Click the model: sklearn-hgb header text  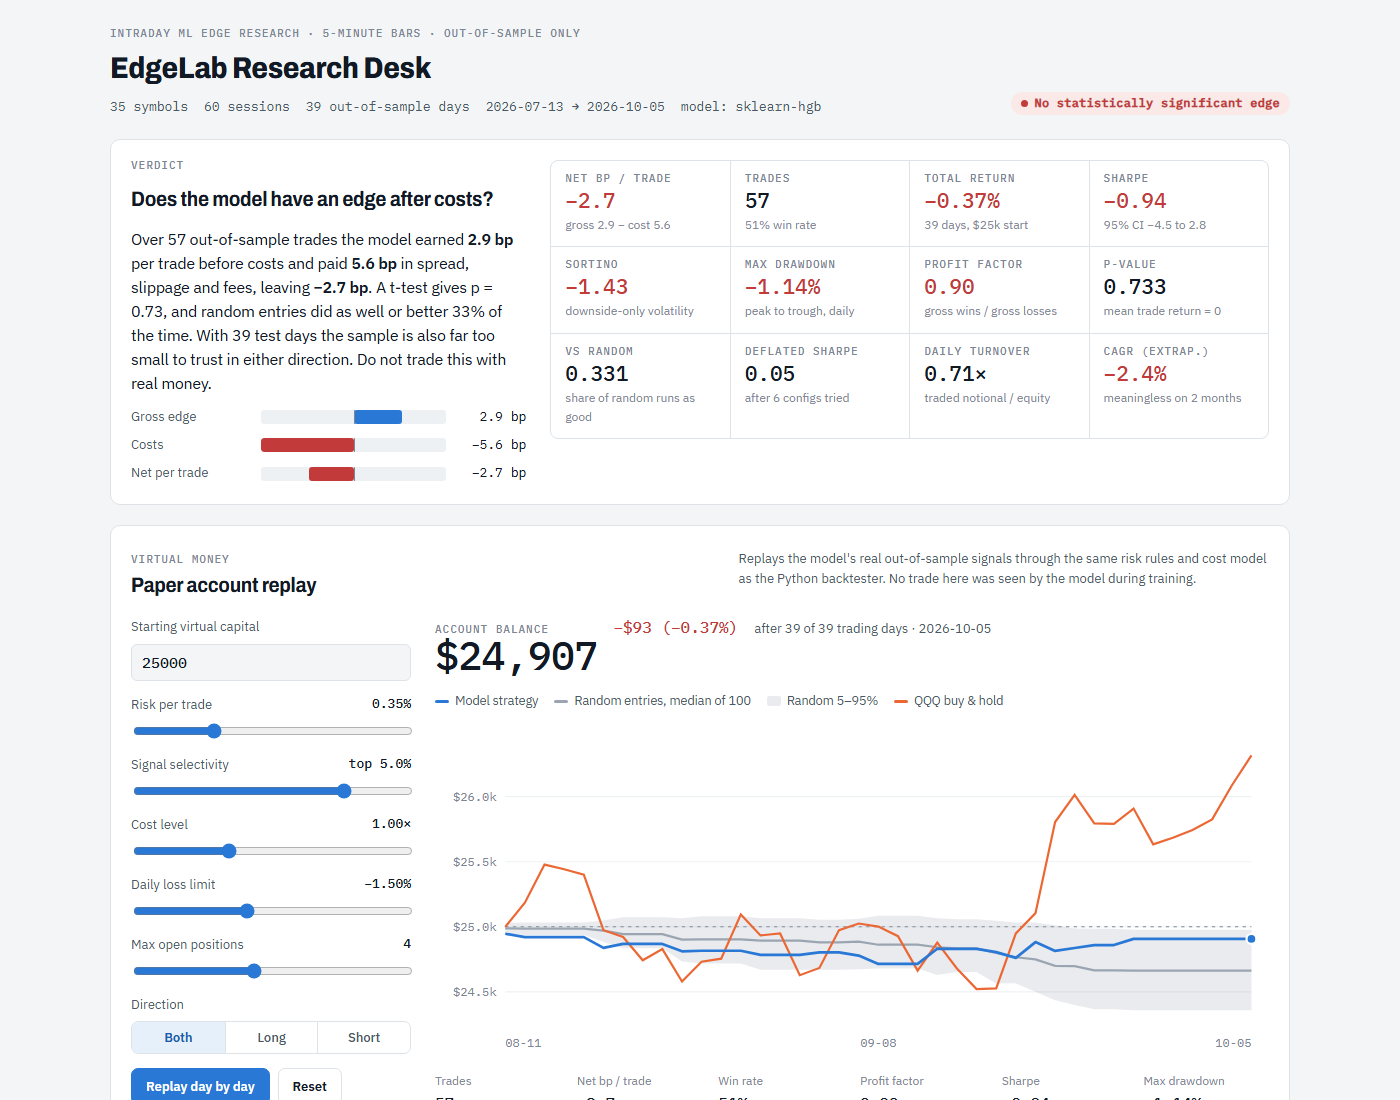tap(751, 107)
